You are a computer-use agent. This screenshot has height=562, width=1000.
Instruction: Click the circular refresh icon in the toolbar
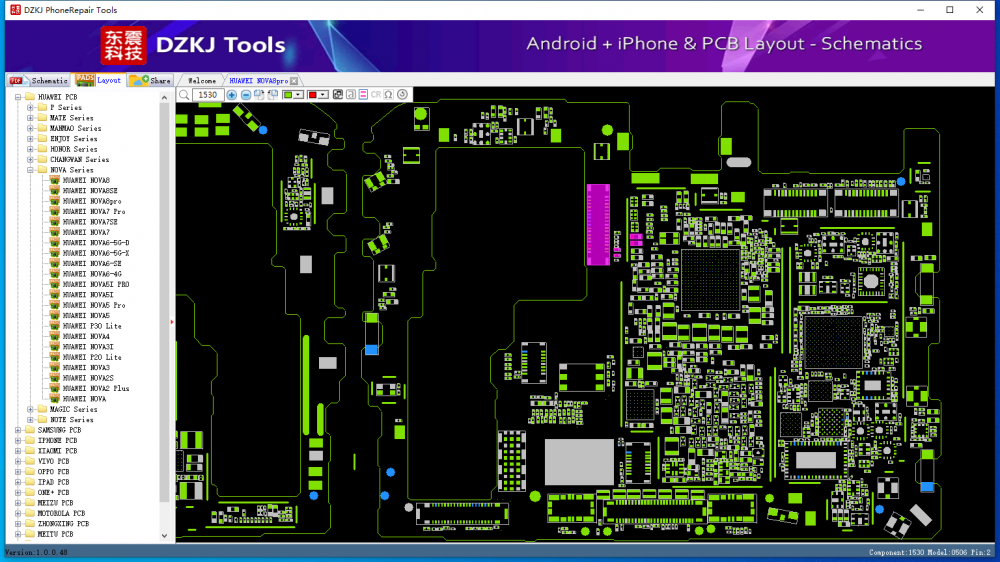point(402,95)
